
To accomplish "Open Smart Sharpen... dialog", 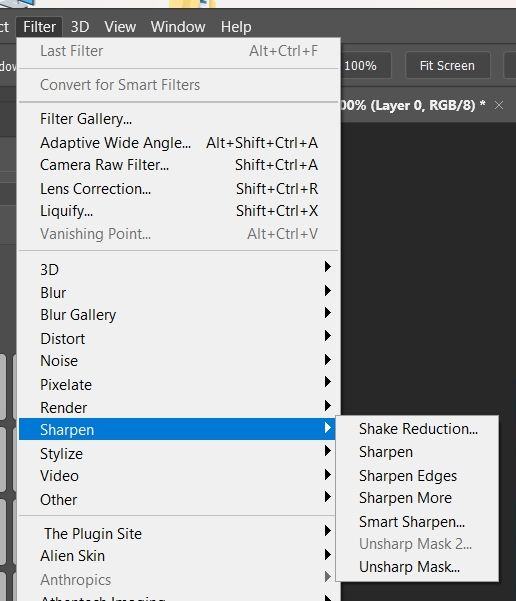I will (x=417, y=522).
